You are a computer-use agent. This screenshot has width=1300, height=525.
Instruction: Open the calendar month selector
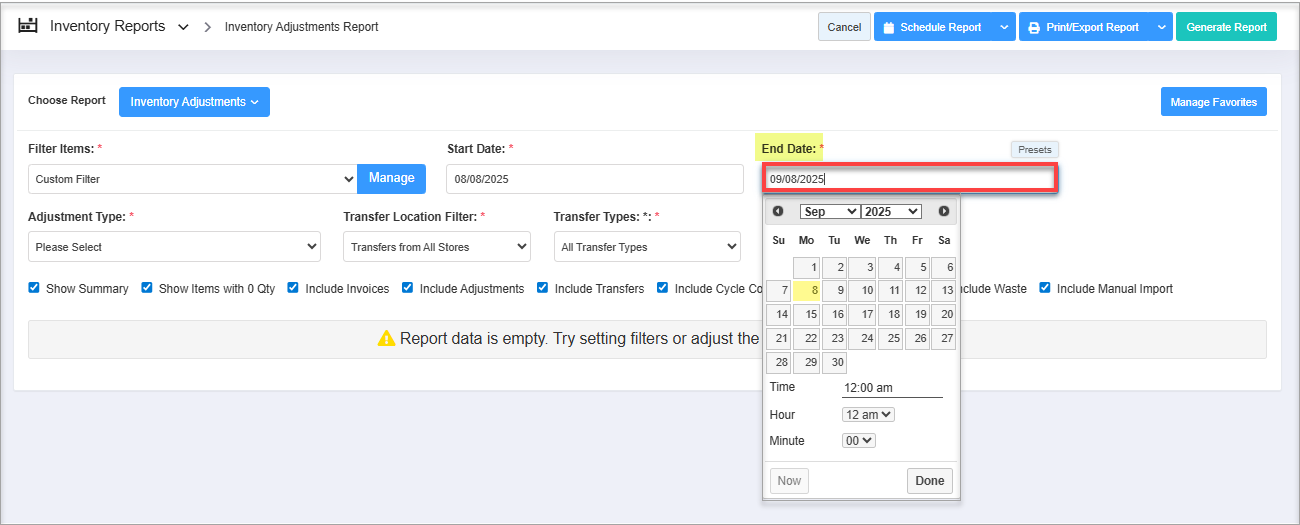pyautogui.click(x=829, y=211)
